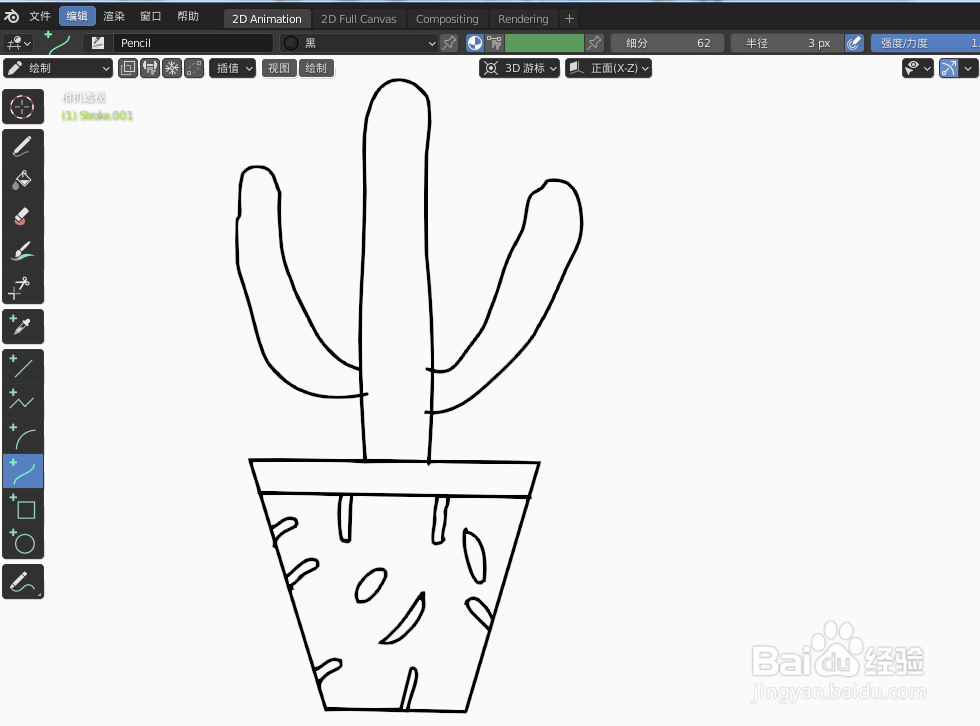Click the 绘制 (Draw) button
980x726 pixels.
tap(316, 68)
